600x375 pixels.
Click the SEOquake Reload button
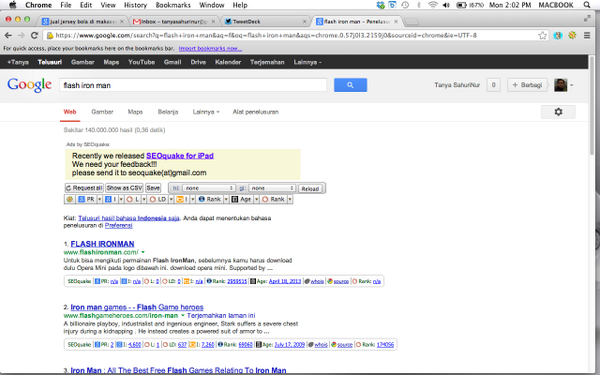[310, 189]
